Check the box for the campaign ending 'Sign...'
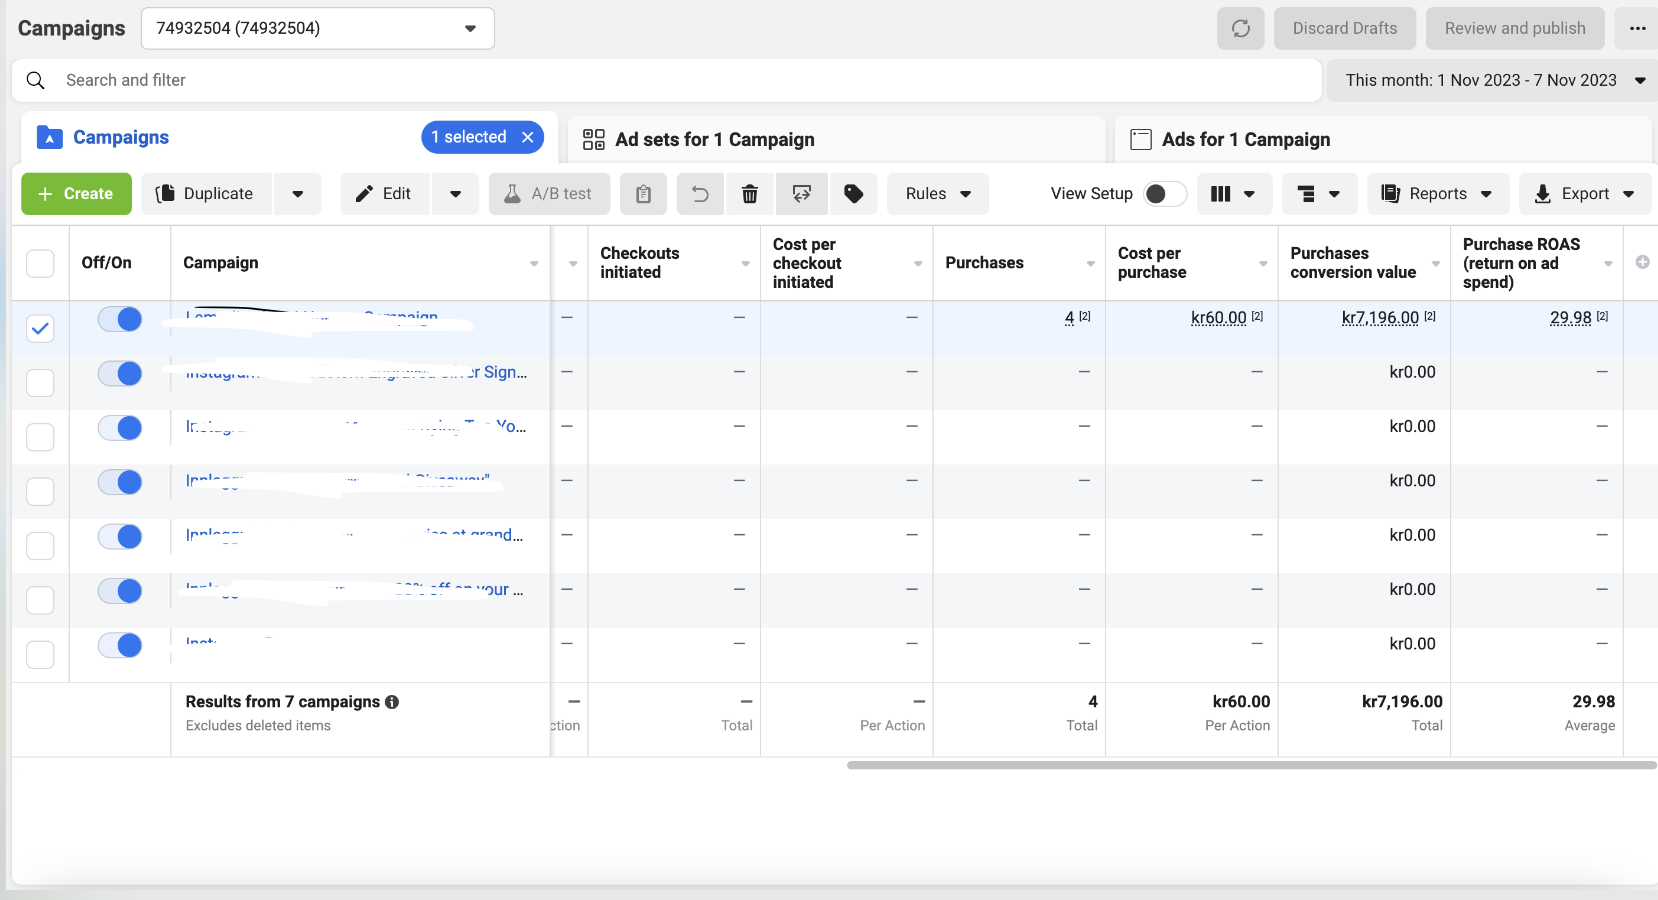The width and height of the screenshot is (1658, 900). pos(40,382)
